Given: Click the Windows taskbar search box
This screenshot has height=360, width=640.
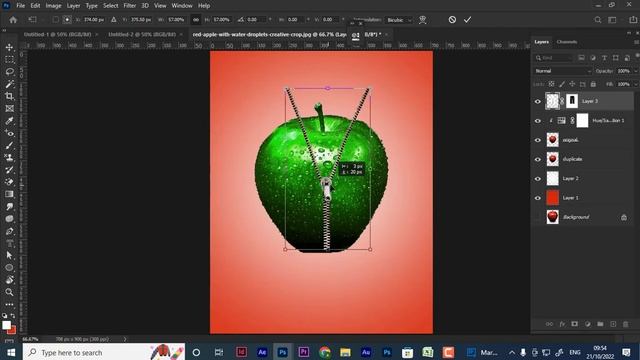Looking at the screenshot, I should [x=104, y=352].
